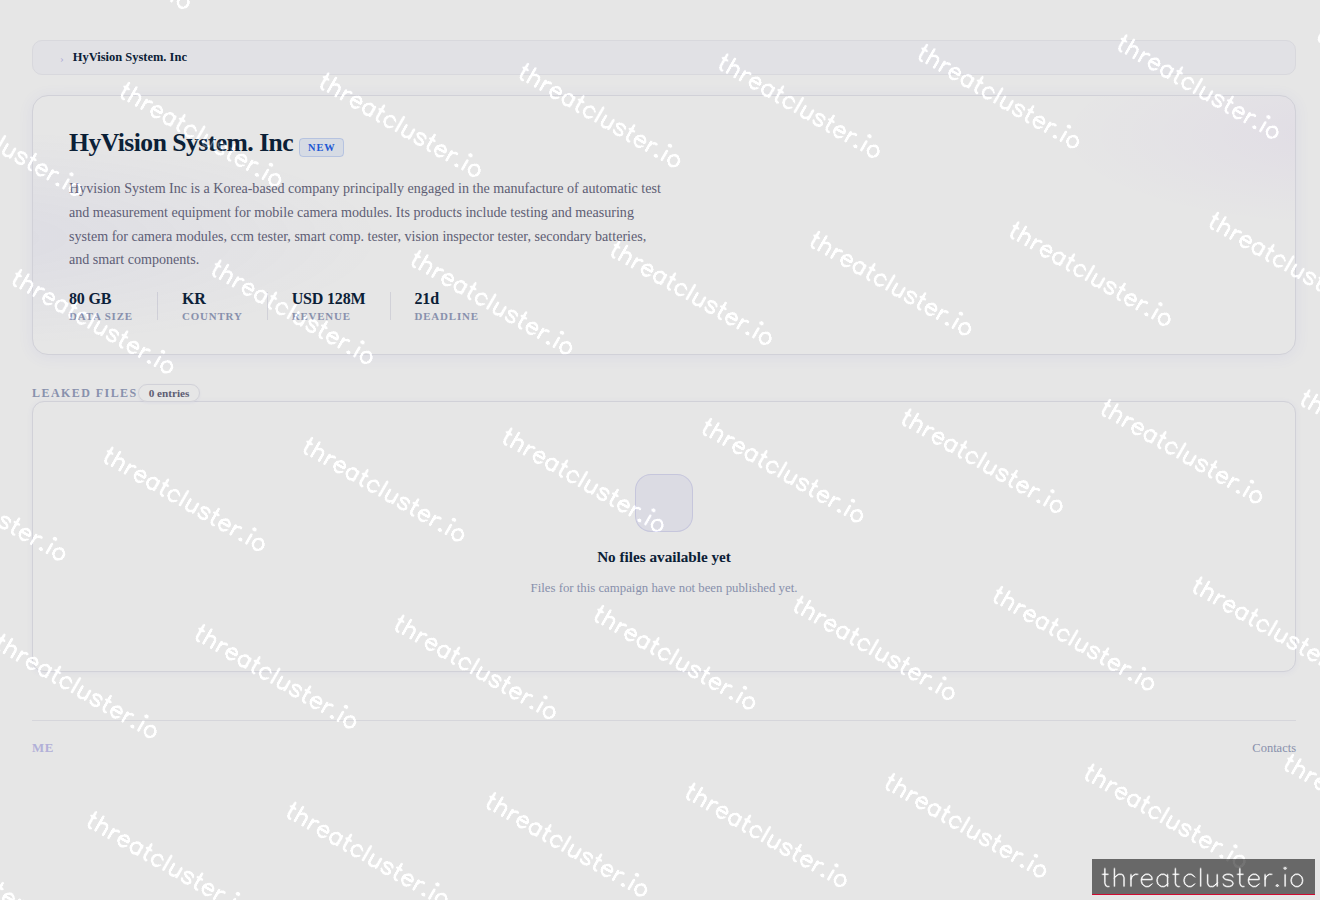This screenshot has width=1320, height=900.
Task: Click the USD 128M revenue value
Action: pyautogui.click(x=328, y=298)
